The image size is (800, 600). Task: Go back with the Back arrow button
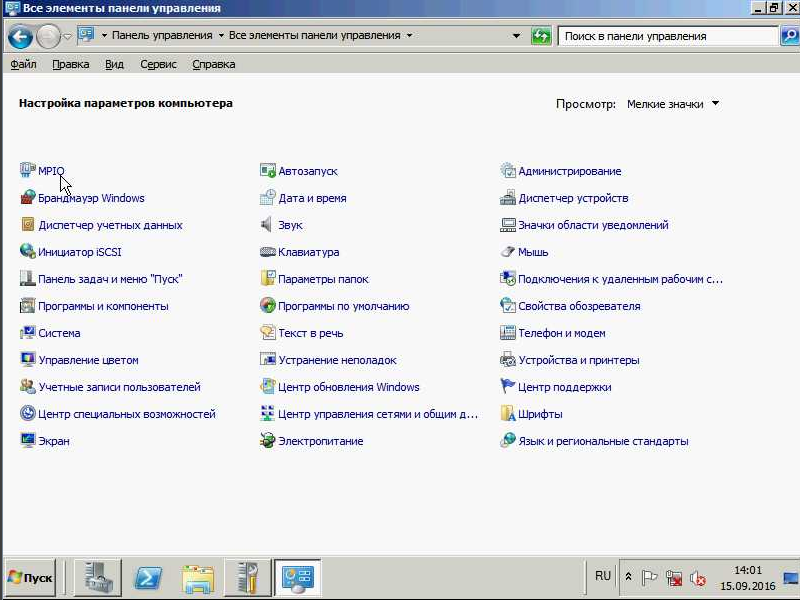pos(20,37)
